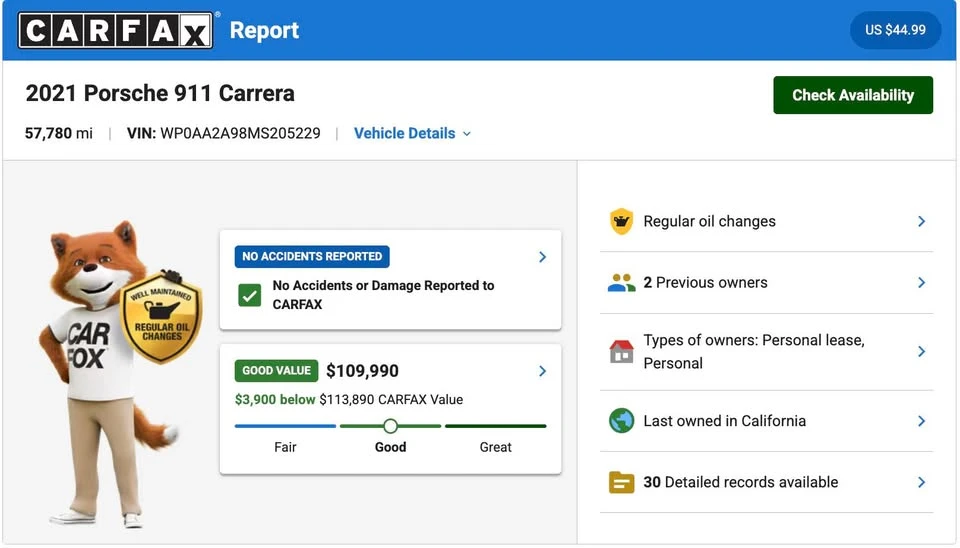Click 'Types of owners: Personal lease, Personal'
The image size is (960, 548).
754,351
